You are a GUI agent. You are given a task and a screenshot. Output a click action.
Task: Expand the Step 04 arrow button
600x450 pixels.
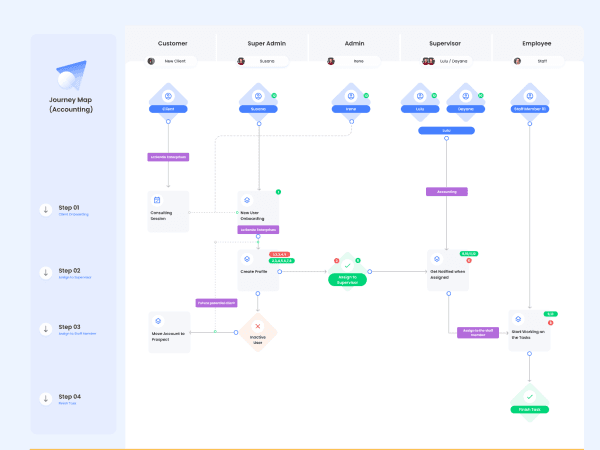(46, 399)
